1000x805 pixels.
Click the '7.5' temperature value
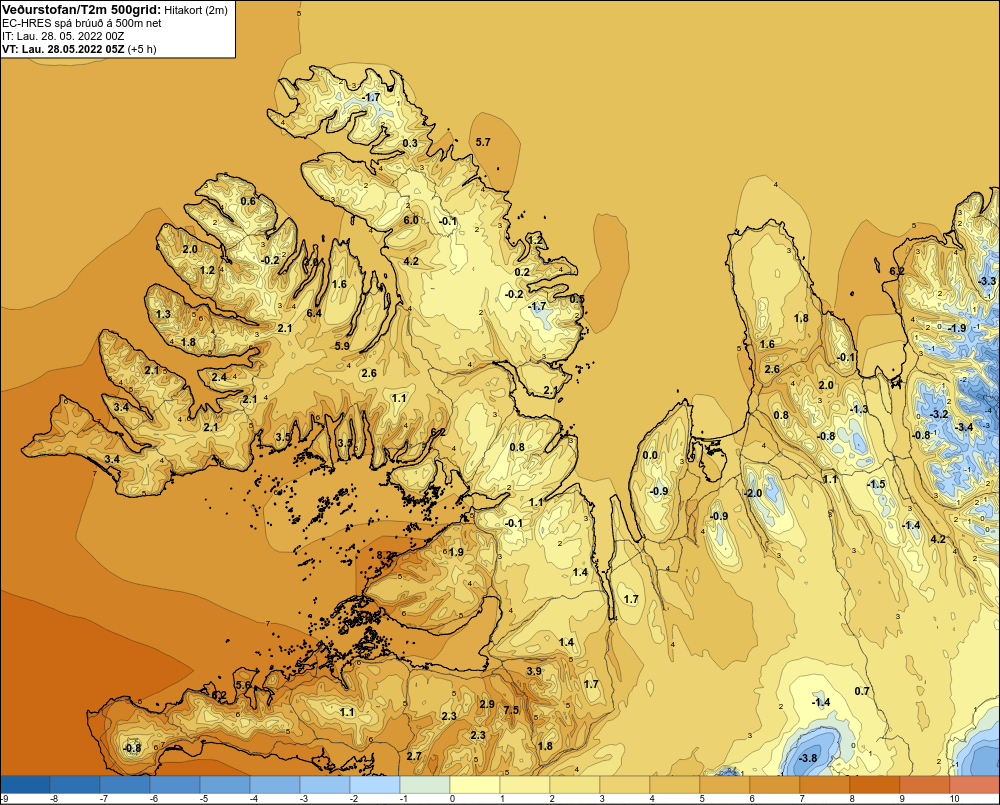pyautogui.click(x=511, y=710)
